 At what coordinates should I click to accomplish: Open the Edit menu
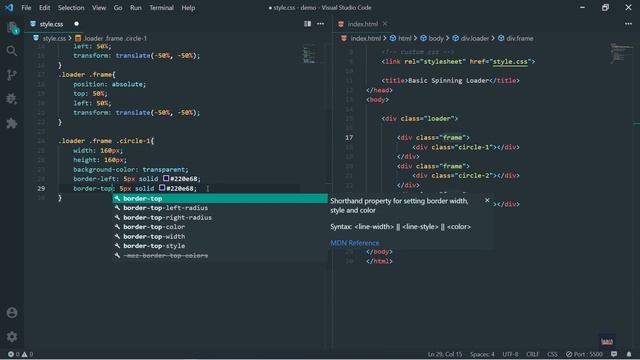pos(44,8)
